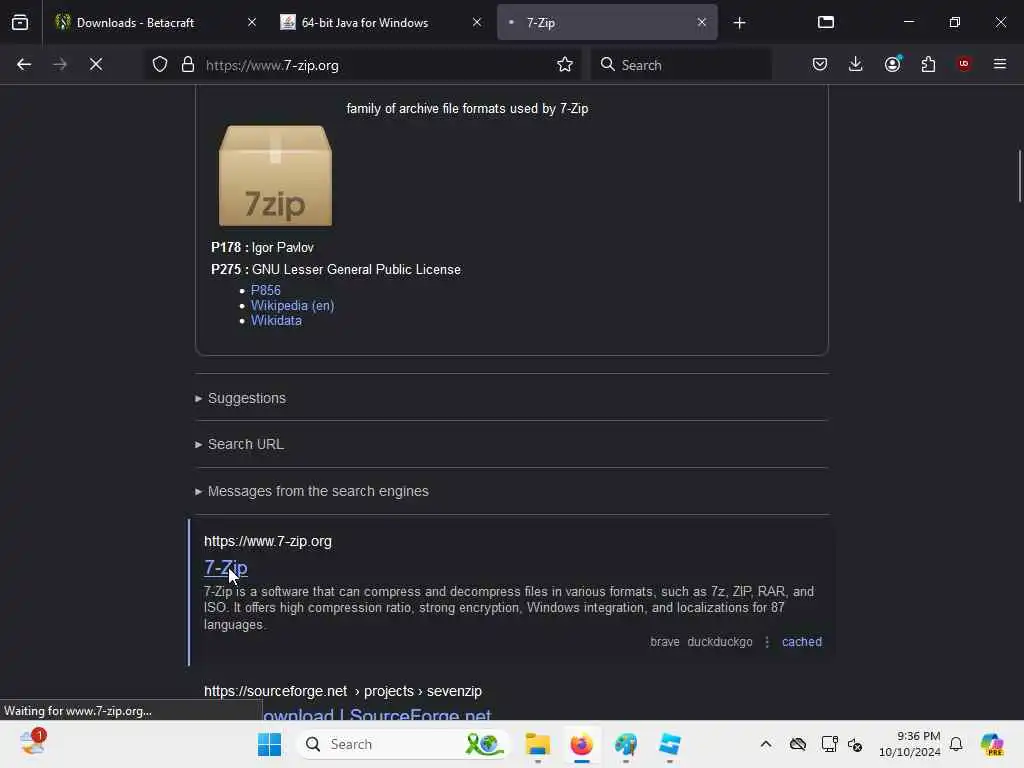Click the taskbar Search box
Screen dimensions: 1024x768
402,744
